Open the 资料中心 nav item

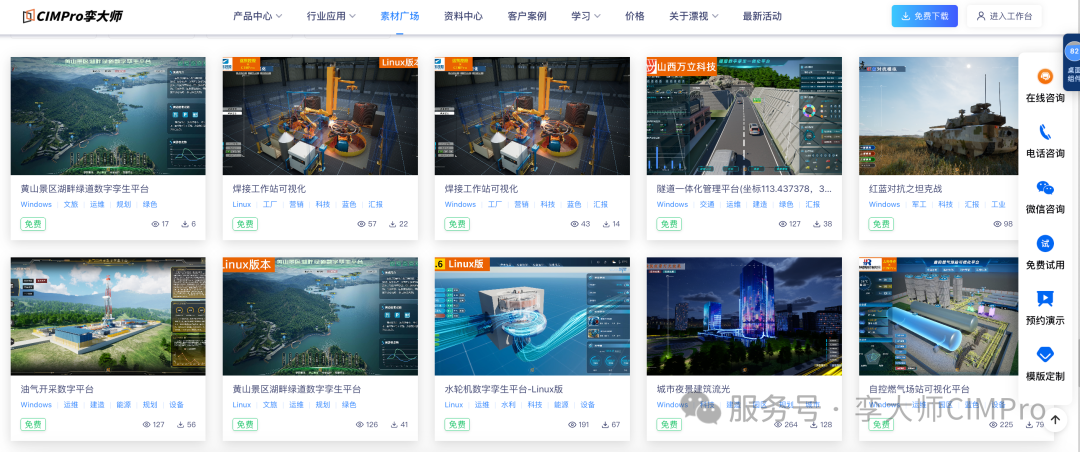click(x=464, y=16)
